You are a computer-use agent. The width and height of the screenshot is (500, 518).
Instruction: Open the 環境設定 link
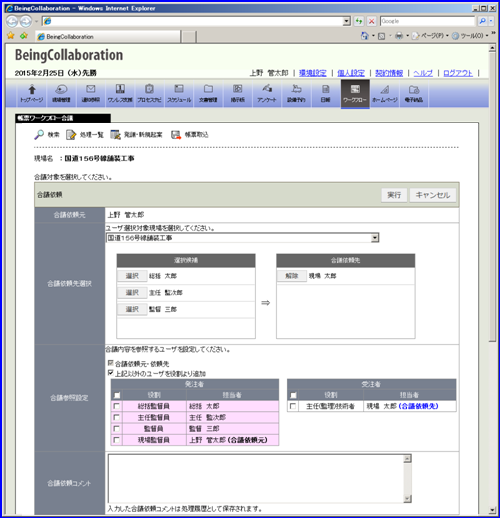click(x=312, y=73)
